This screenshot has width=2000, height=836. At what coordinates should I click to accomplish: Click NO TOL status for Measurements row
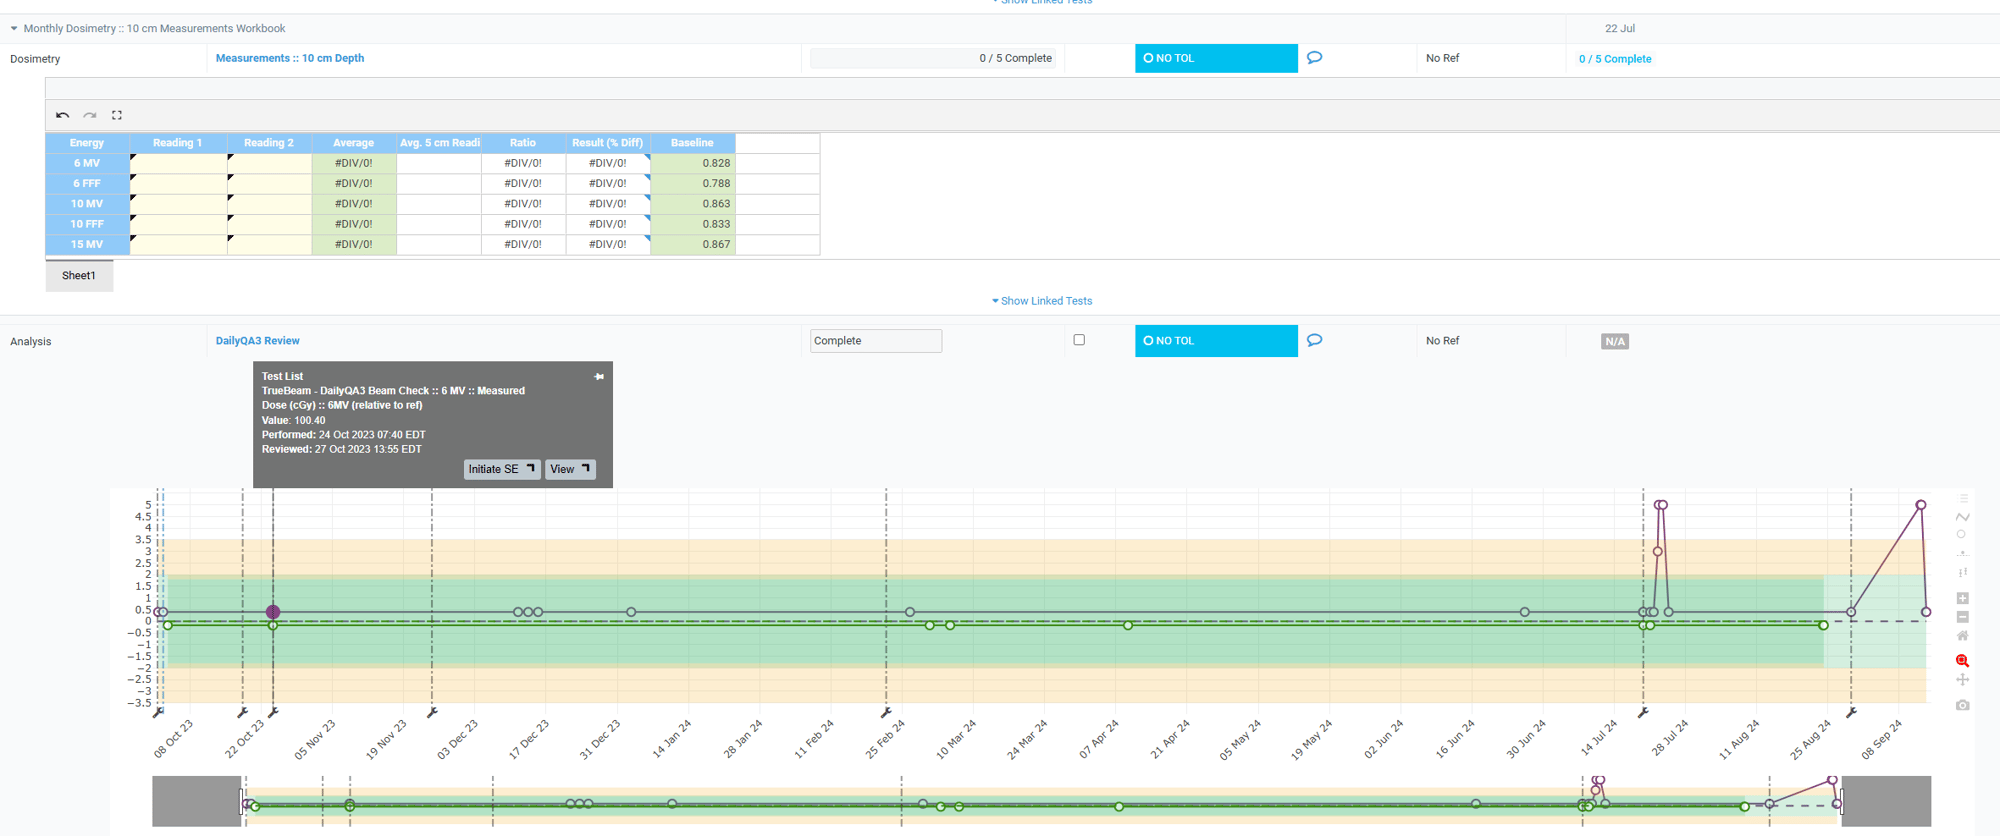pos(1216,58)
